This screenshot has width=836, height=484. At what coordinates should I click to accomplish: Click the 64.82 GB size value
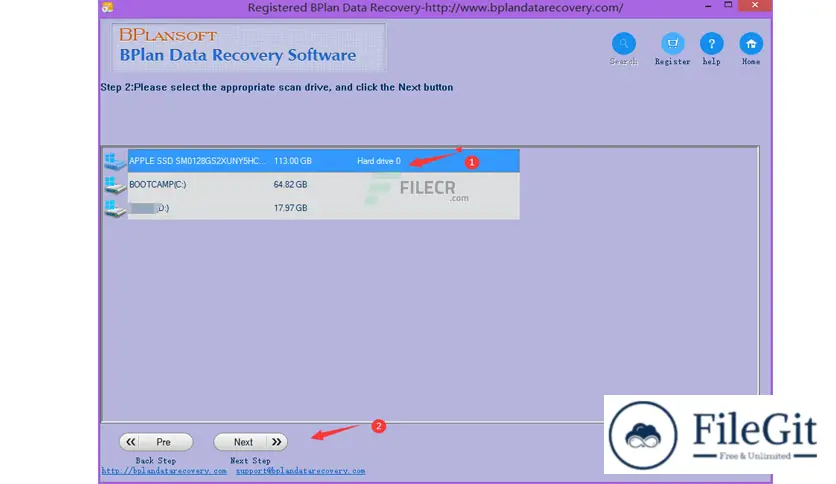291,184
